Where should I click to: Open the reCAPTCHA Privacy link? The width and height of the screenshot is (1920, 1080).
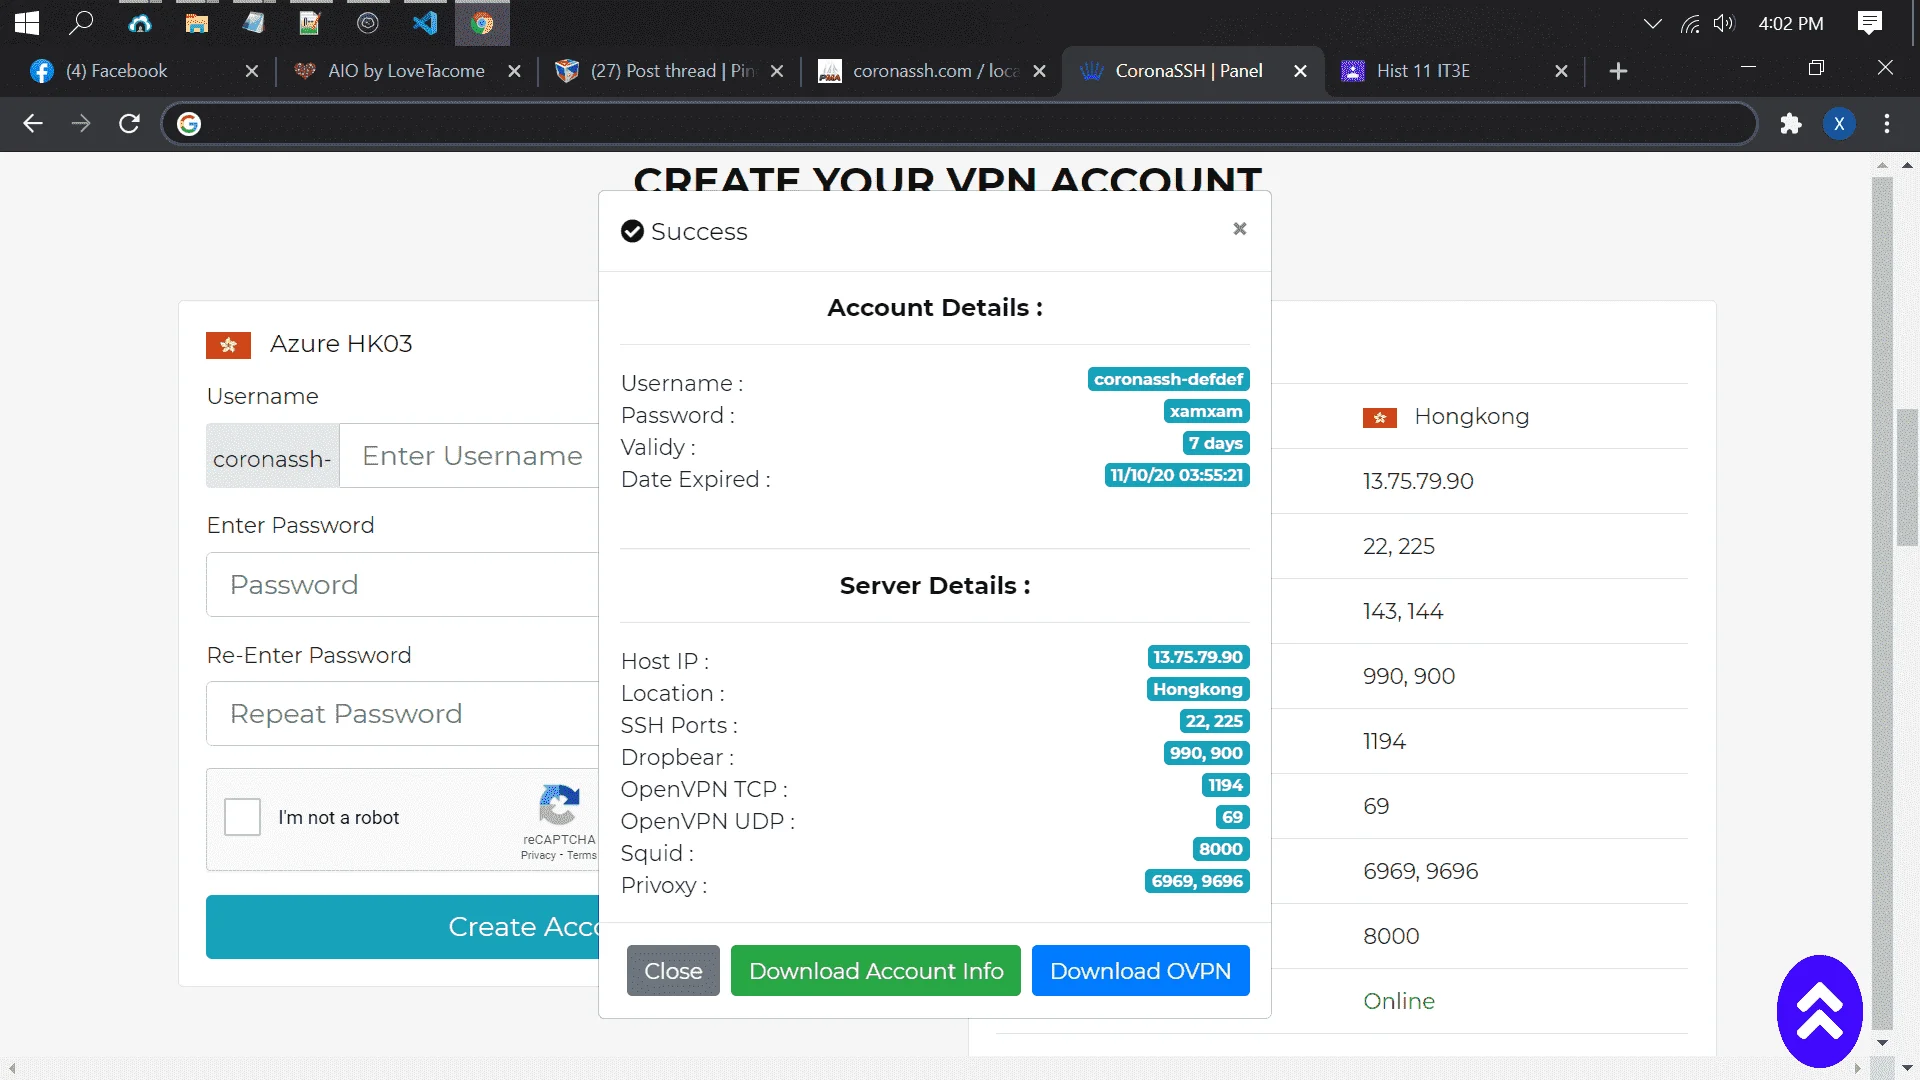pyautogui.click(x=538, y=856)
